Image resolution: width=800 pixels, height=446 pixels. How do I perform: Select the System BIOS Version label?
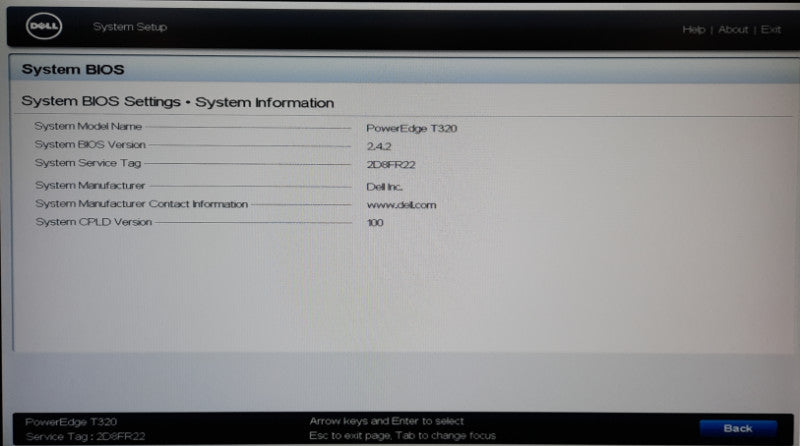click(90, 144)
